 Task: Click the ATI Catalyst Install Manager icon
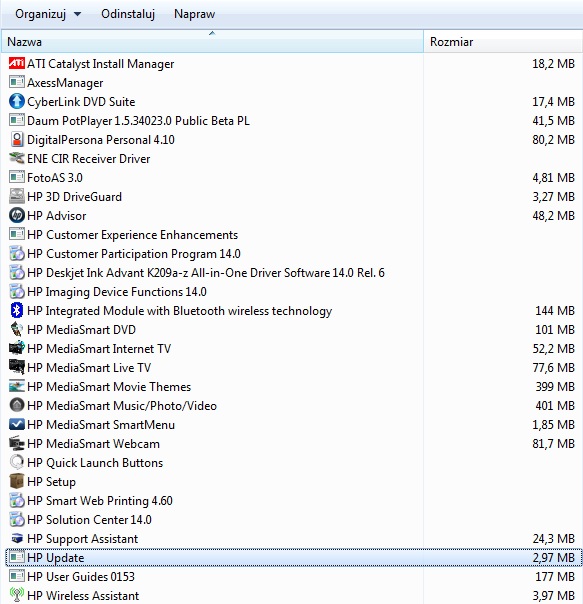point(17,64)
